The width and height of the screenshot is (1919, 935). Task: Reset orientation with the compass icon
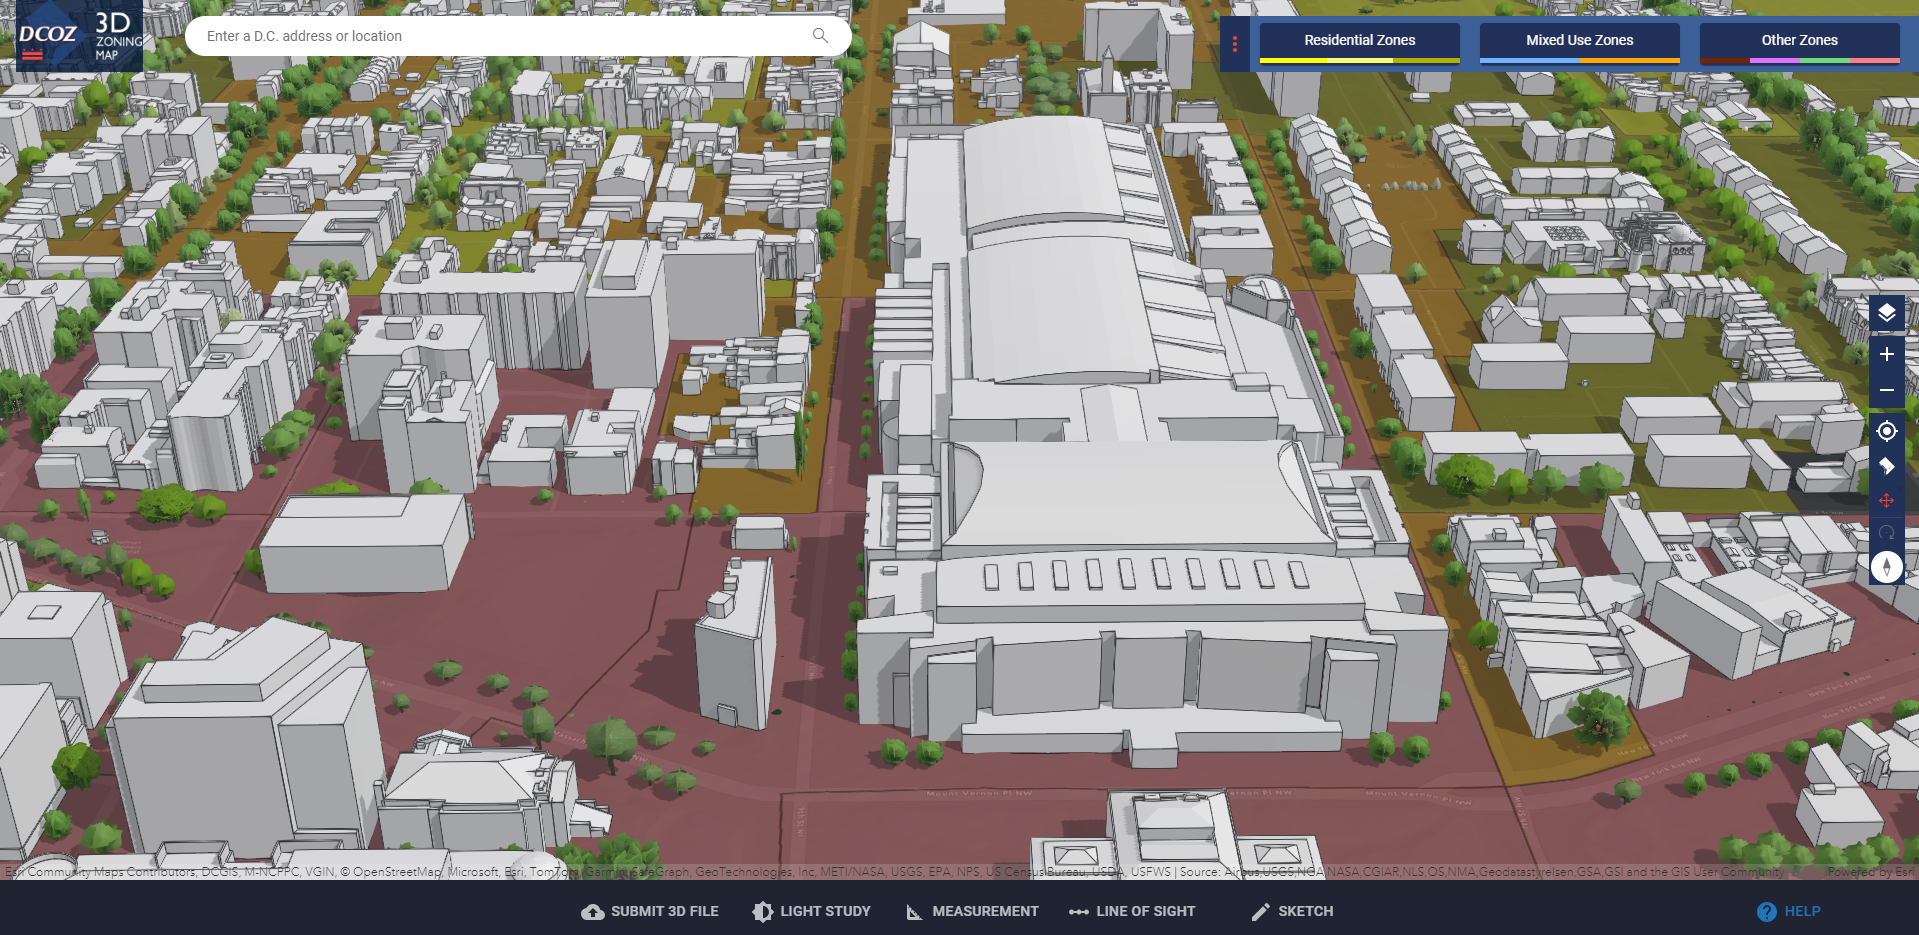1886,567
